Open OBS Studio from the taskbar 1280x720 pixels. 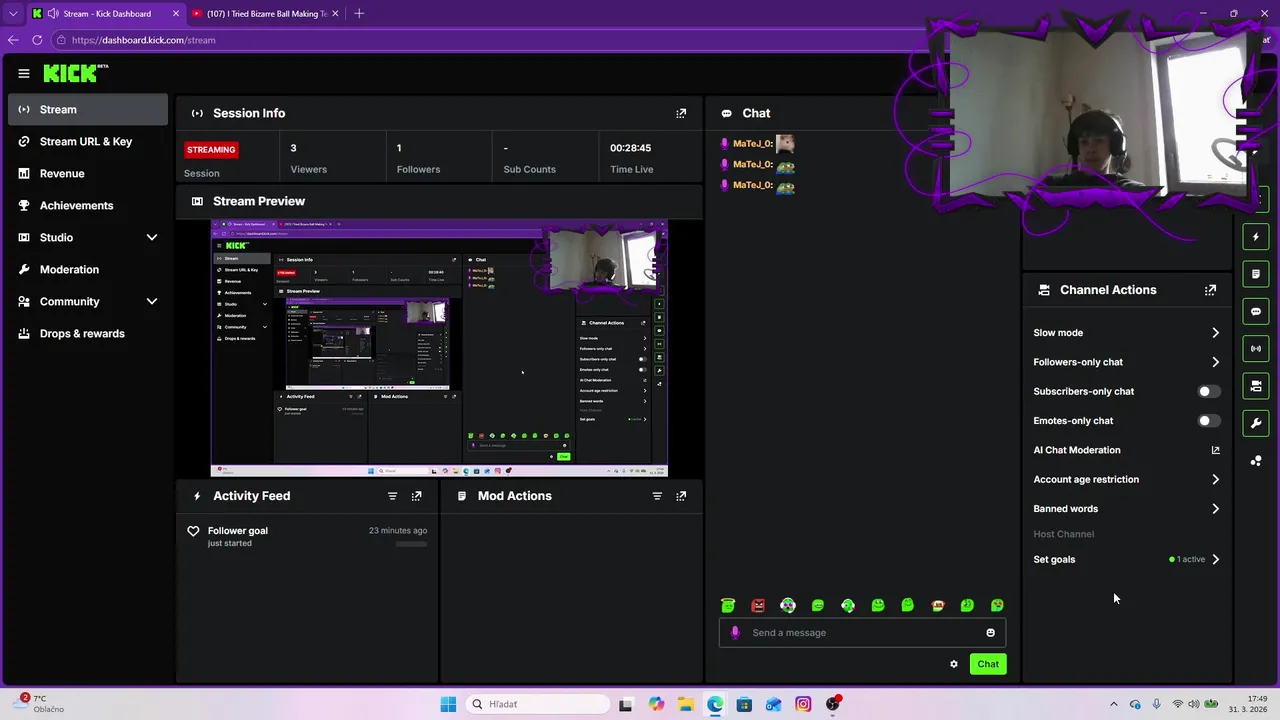832,704
